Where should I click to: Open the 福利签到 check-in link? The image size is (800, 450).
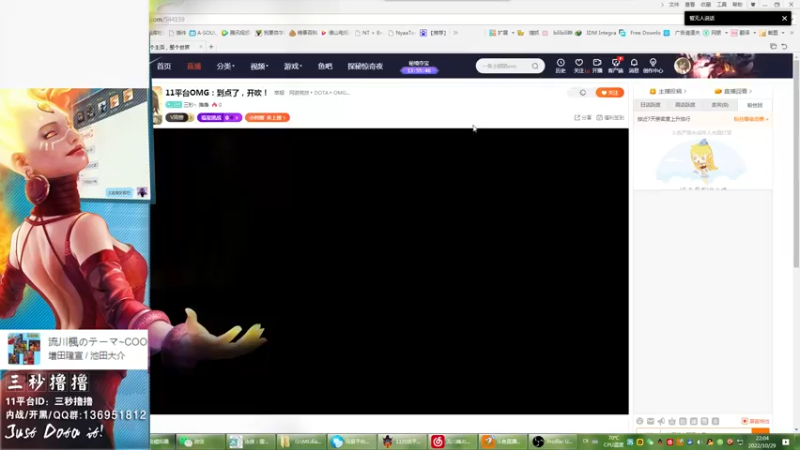click(610, 117)
